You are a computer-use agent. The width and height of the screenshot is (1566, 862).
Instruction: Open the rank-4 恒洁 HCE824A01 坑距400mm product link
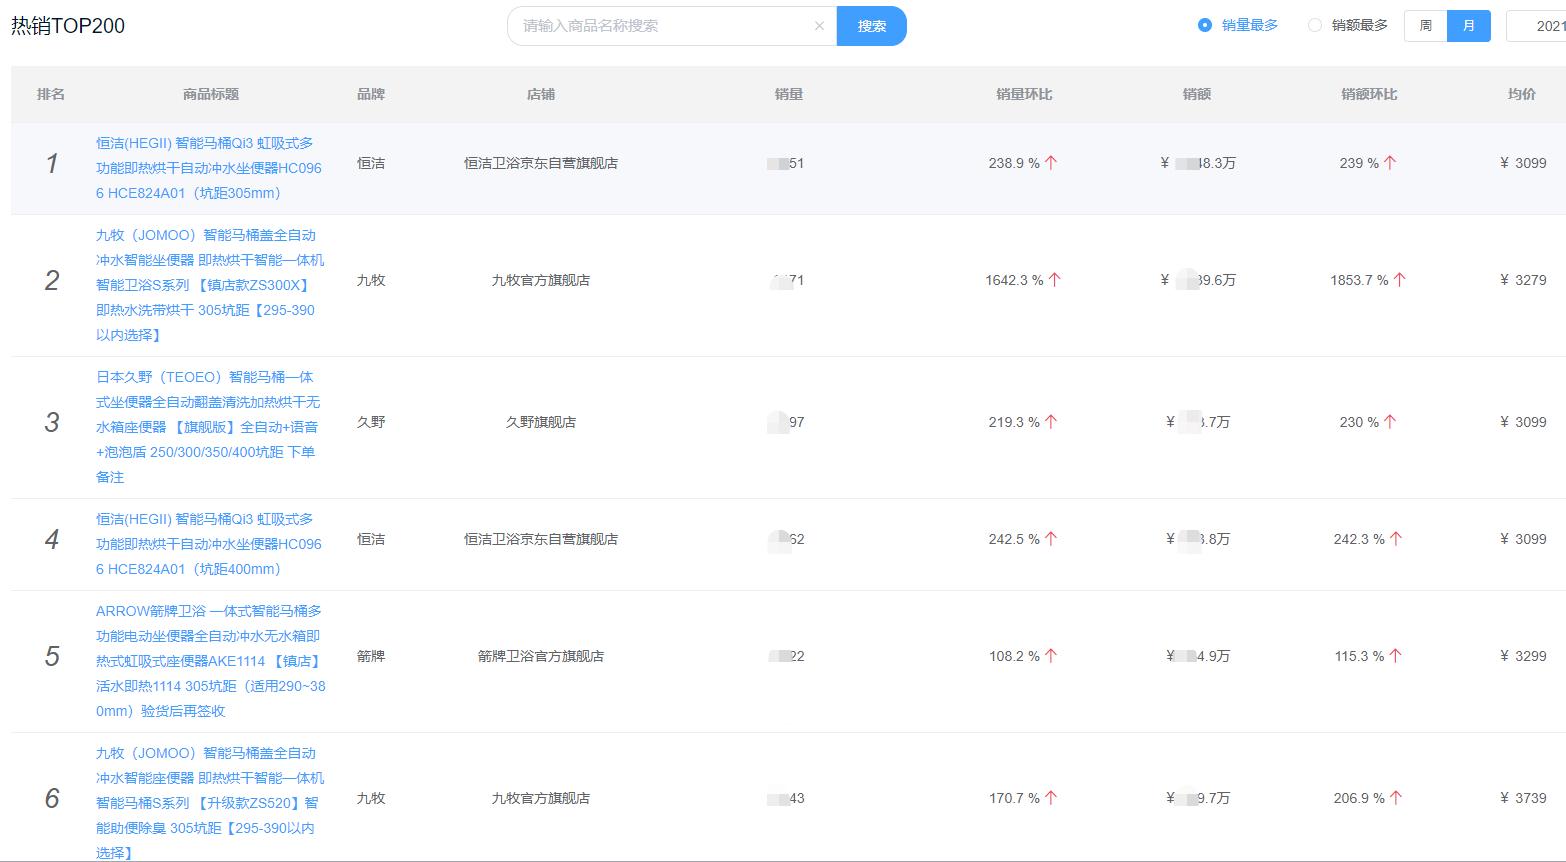(x=208, y=544)
